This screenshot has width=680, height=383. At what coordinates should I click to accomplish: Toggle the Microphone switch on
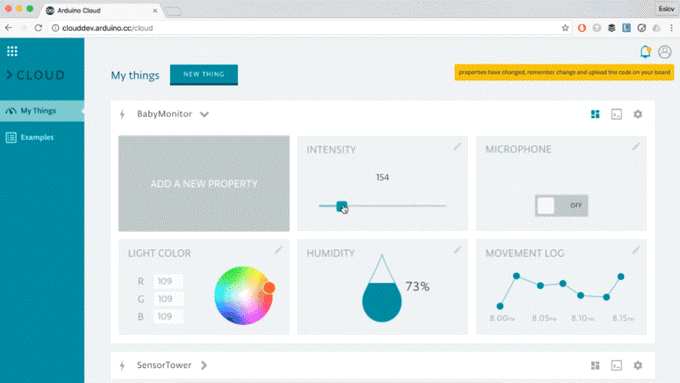[x=561, y=206]
